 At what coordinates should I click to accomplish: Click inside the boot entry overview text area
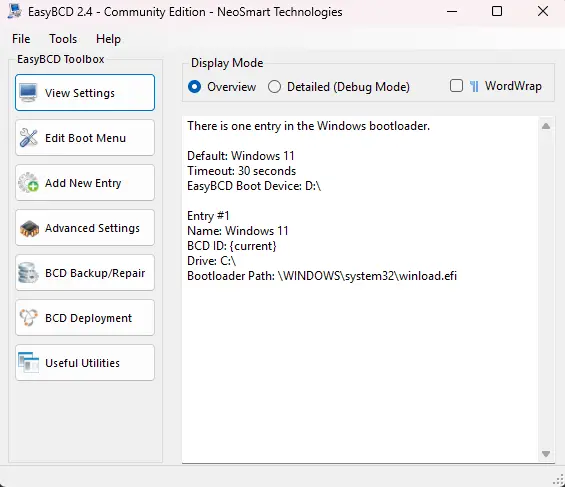click(x=360, y=289)
